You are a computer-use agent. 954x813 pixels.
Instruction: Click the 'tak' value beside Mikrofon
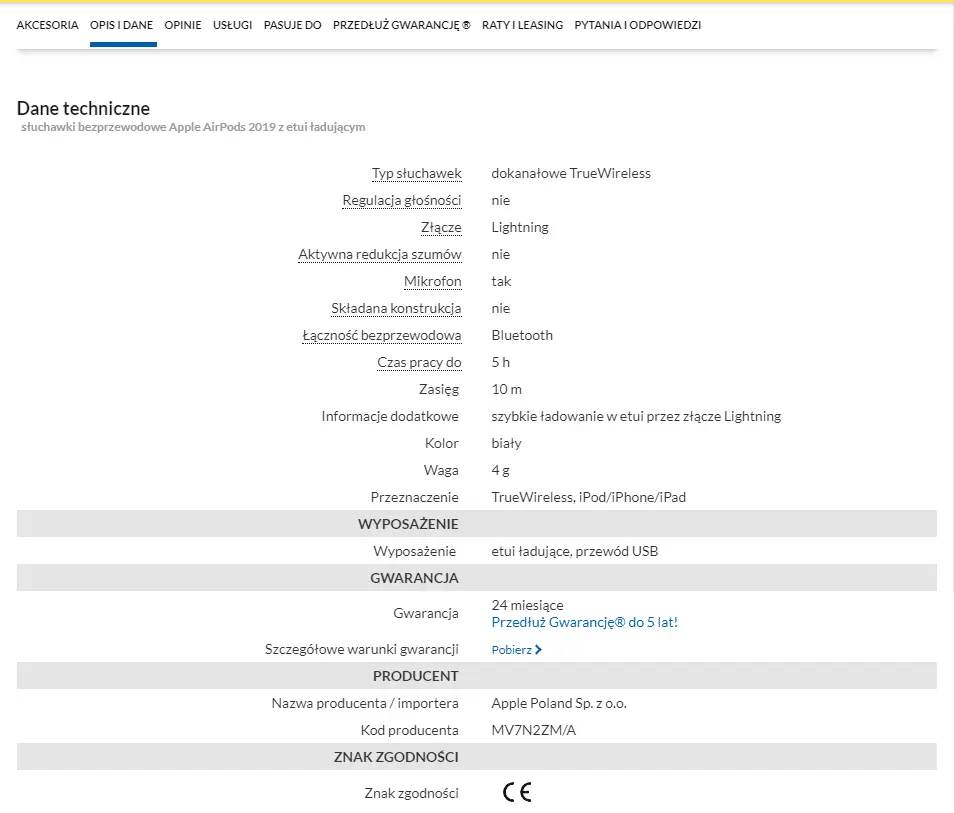pos(501,281)
